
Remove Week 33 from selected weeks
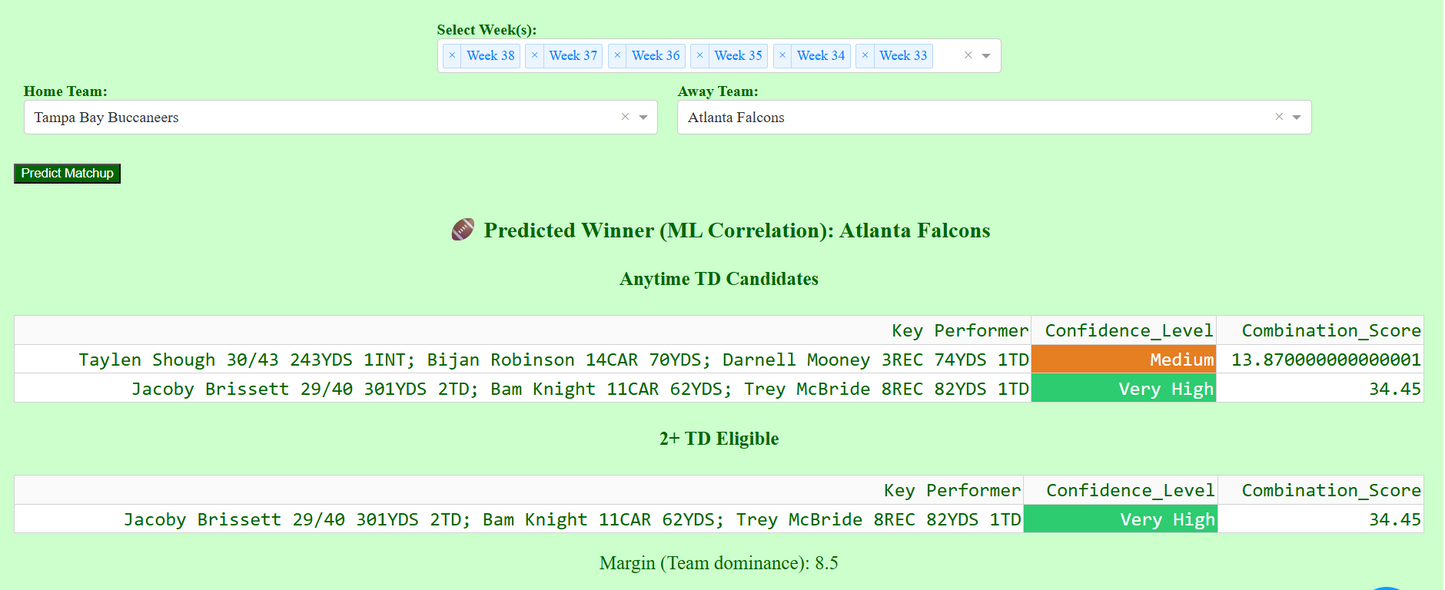point(864,55)
